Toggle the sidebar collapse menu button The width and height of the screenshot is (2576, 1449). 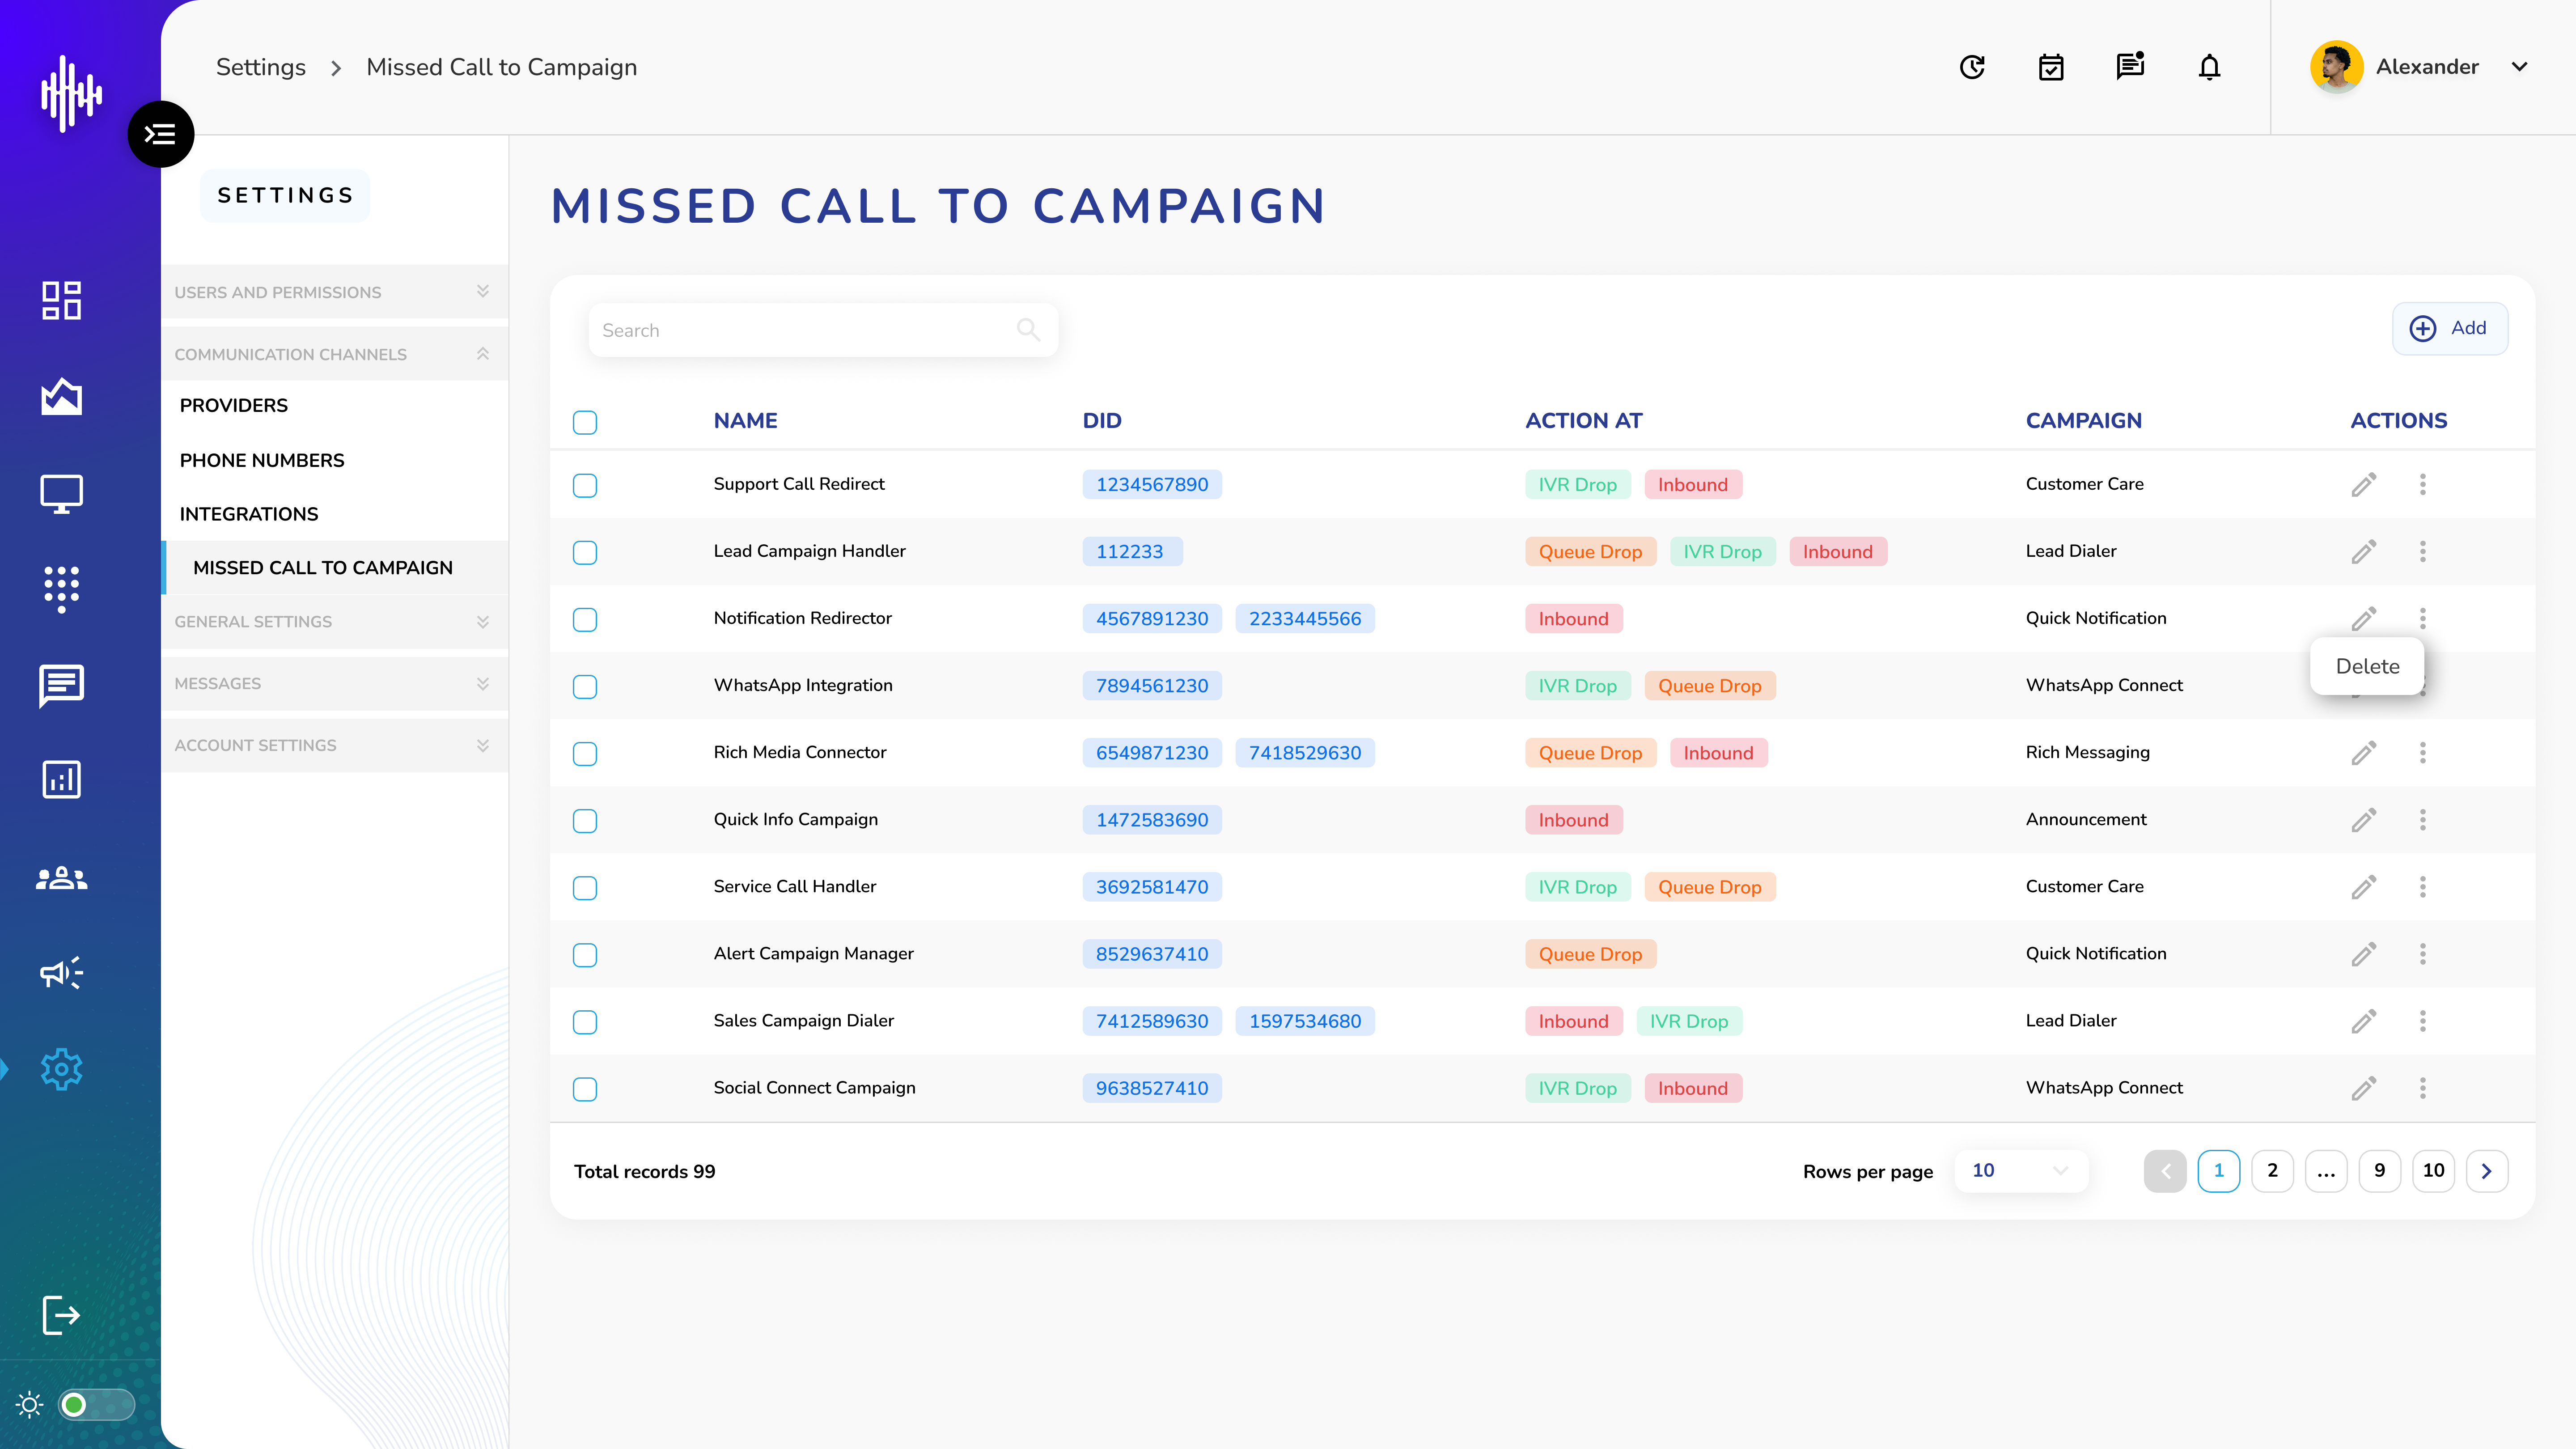[x=160, y=134]
